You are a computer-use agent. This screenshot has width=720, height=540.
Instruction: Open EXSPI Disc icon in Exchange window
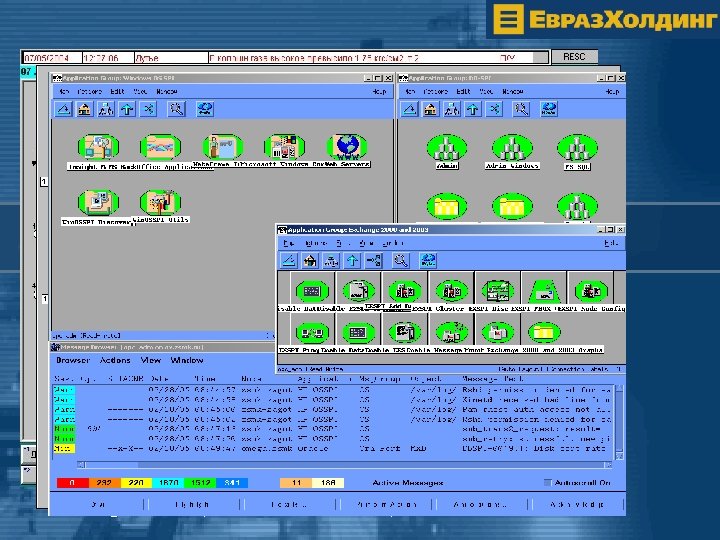pyautogui.click(x=497, y=291)
